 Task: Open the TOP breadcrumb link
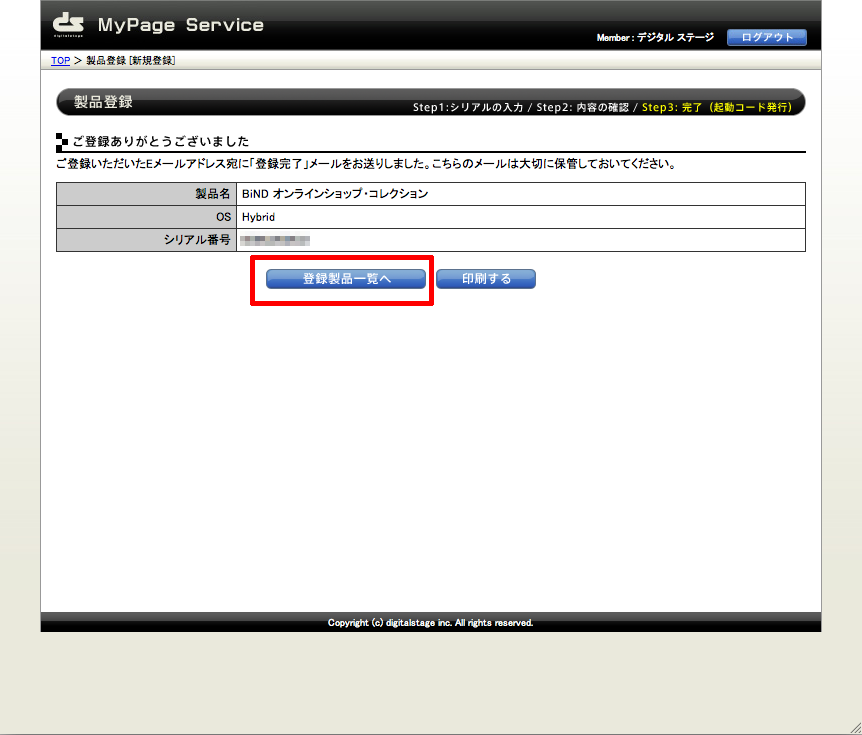(x=60, y=60)
